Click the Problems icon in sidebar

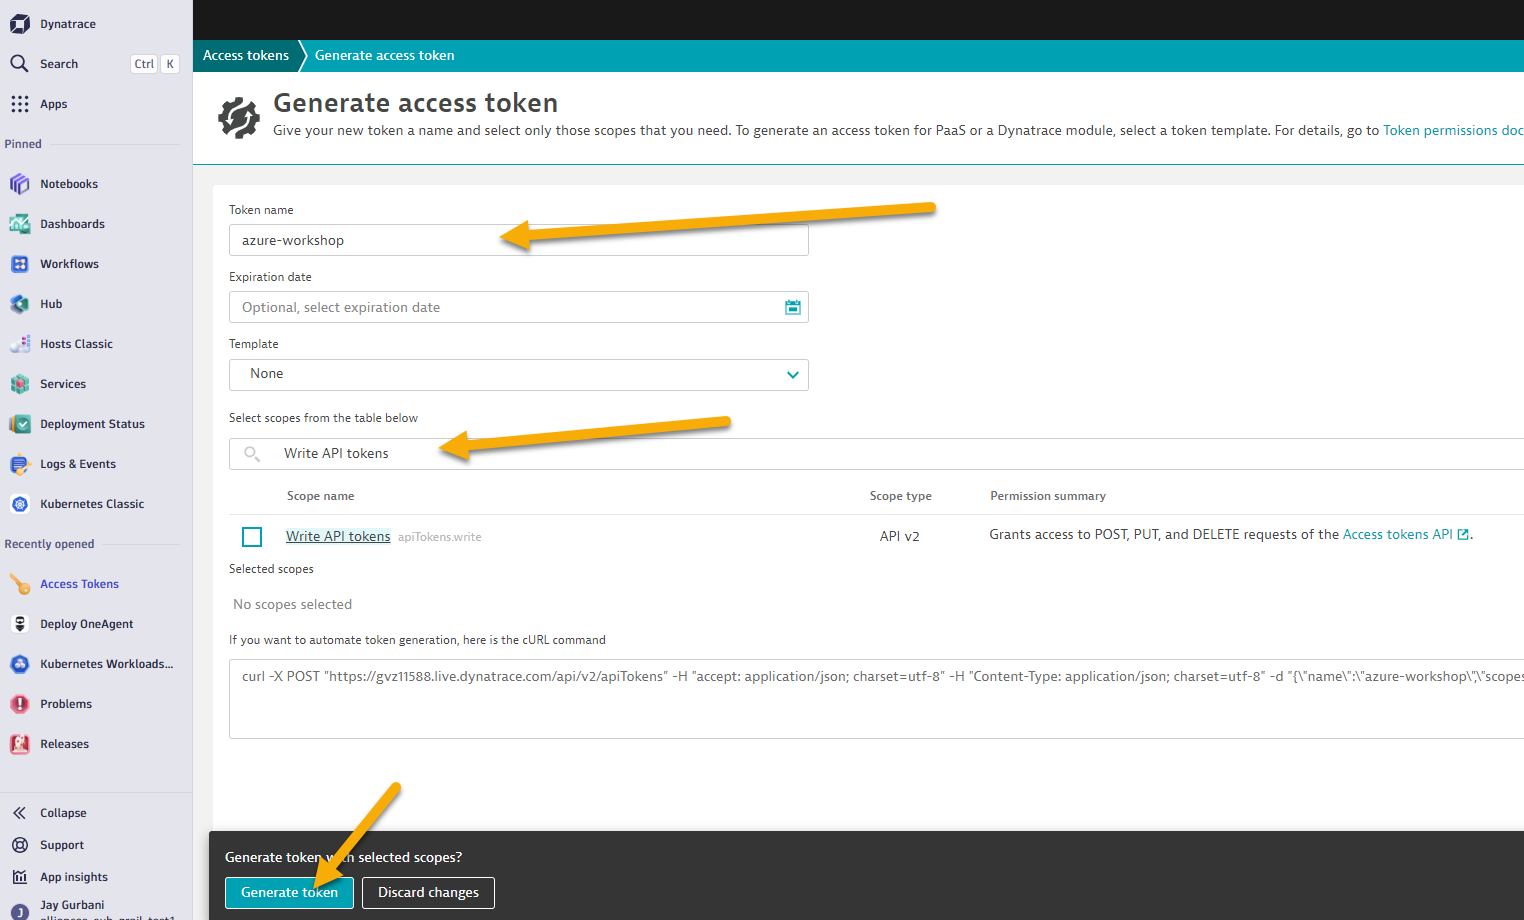pos(20,704)
